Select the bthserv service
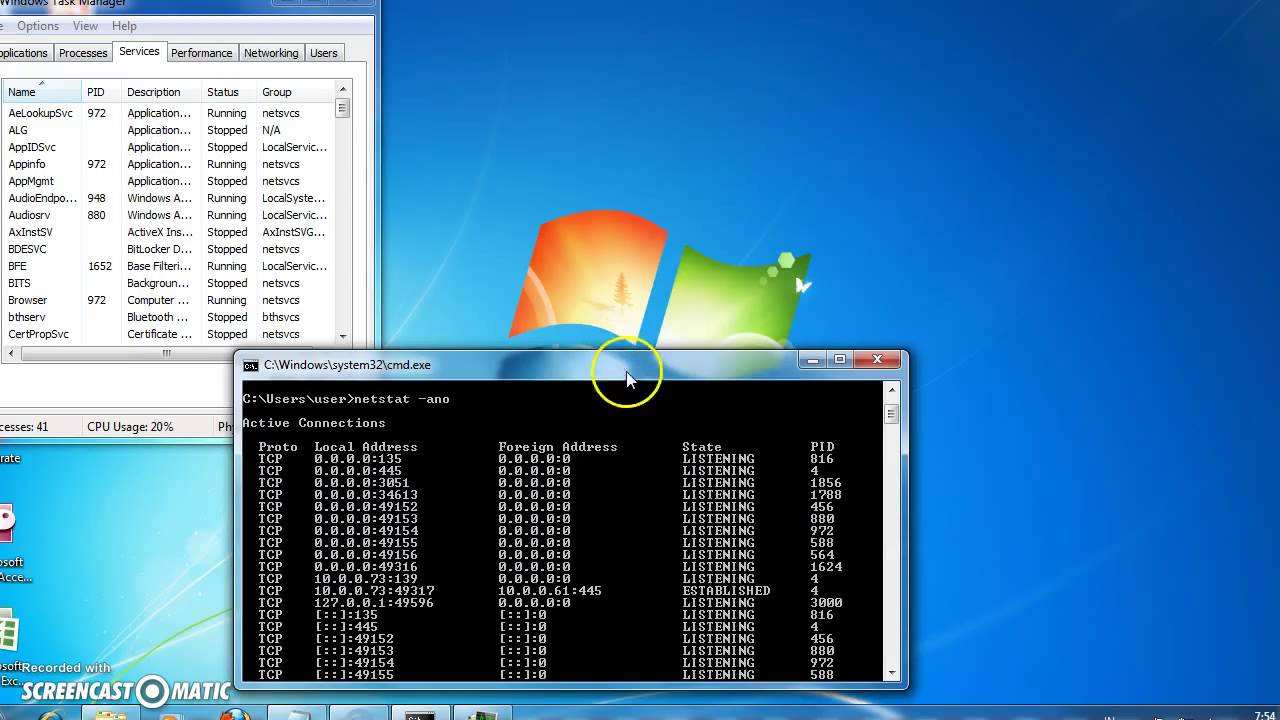Screen dimensions: 1280x720 point(168,317)
